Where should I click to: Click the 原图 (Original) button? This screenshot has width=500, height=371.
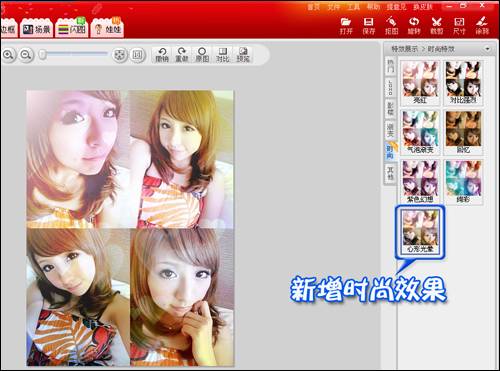point(202,55)
